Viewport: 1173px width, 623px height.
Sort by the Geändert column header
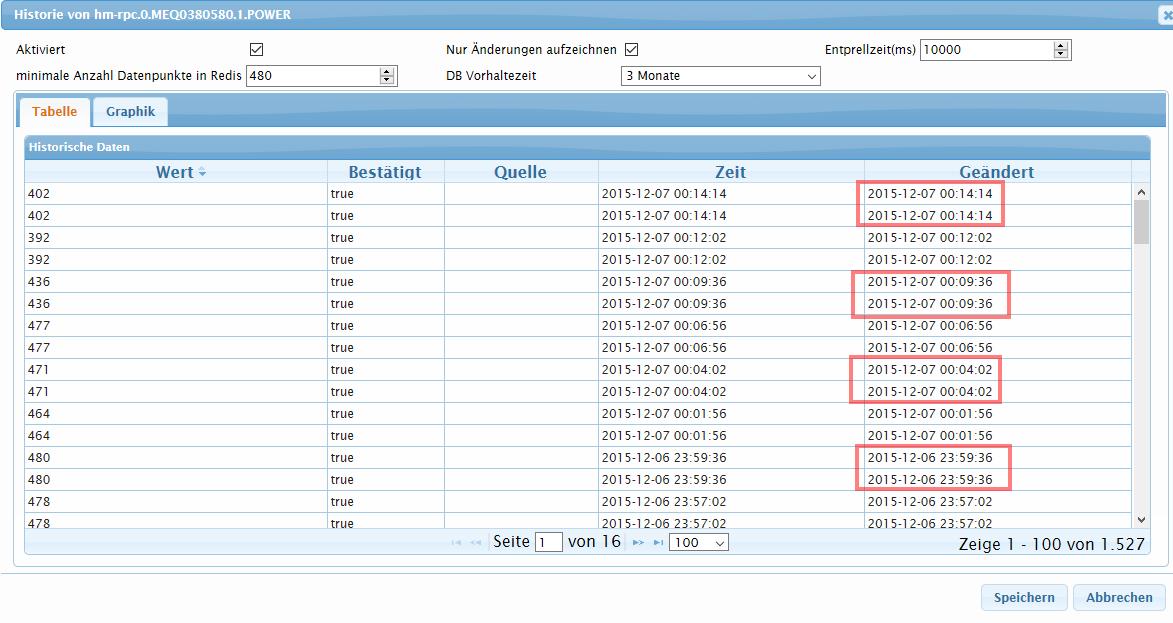pyautogui.click(x=997, y=172)
